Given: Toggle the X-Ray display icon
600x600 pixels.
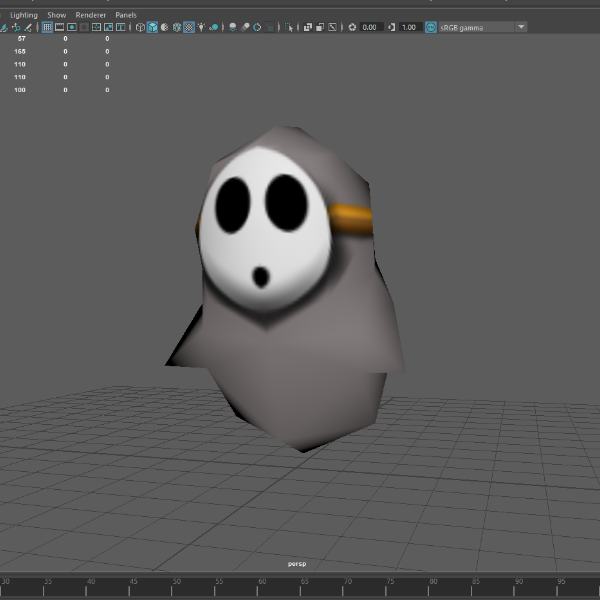Looking at the screenshot, I should (308, 27).
